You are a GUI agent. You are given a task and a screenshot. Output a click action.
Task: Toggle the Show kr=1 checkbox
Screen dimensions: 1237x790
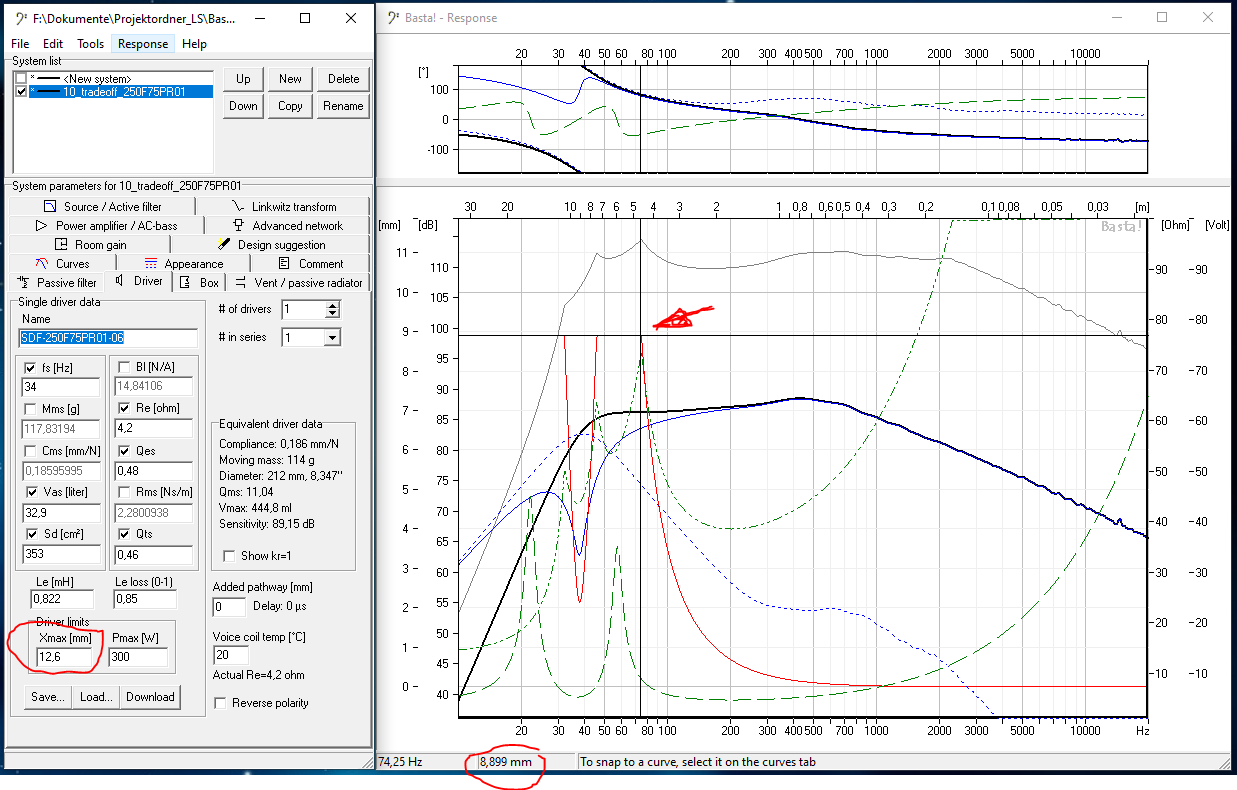point(230,556)
